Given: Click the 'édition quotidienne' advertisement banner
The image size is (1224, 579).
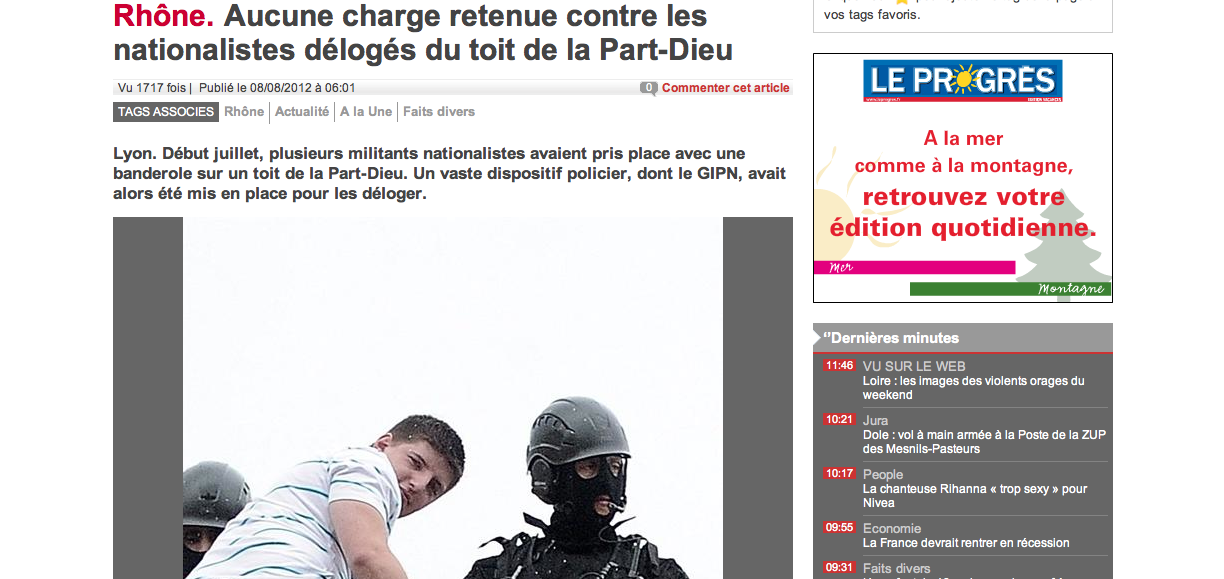Looking at the screenshot, I should click(963, 178).
